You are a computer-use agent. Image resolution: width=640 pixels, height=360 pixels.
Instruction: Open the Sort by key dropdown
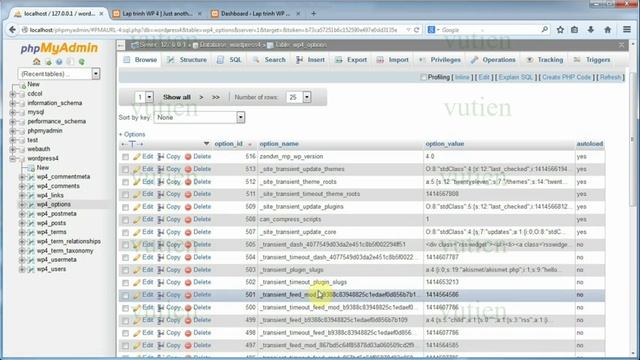199,118
